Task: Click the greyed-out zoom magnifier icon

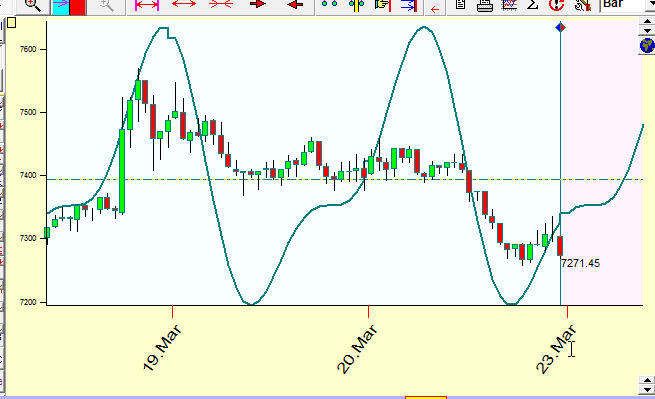Action: (106, 5)
